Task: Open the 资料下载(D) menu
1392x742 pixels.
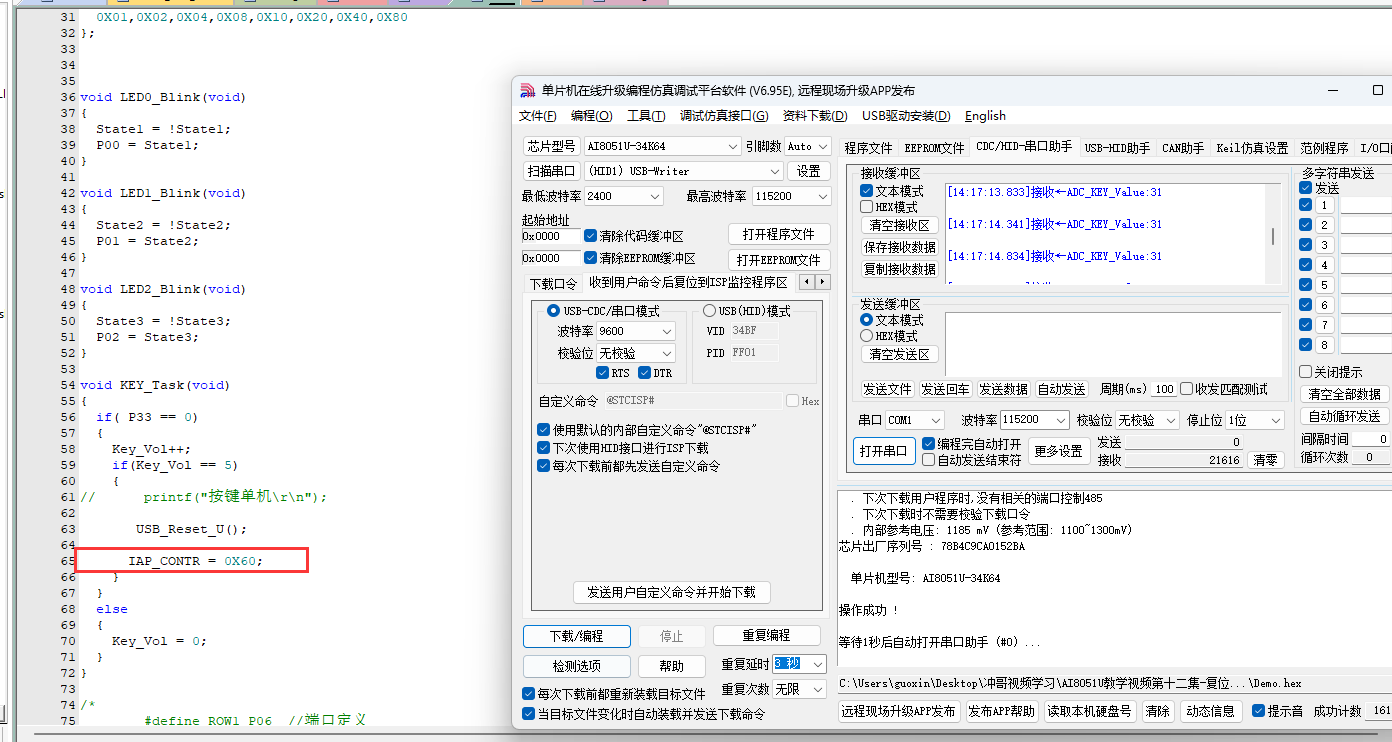Action: click(815, 116)
